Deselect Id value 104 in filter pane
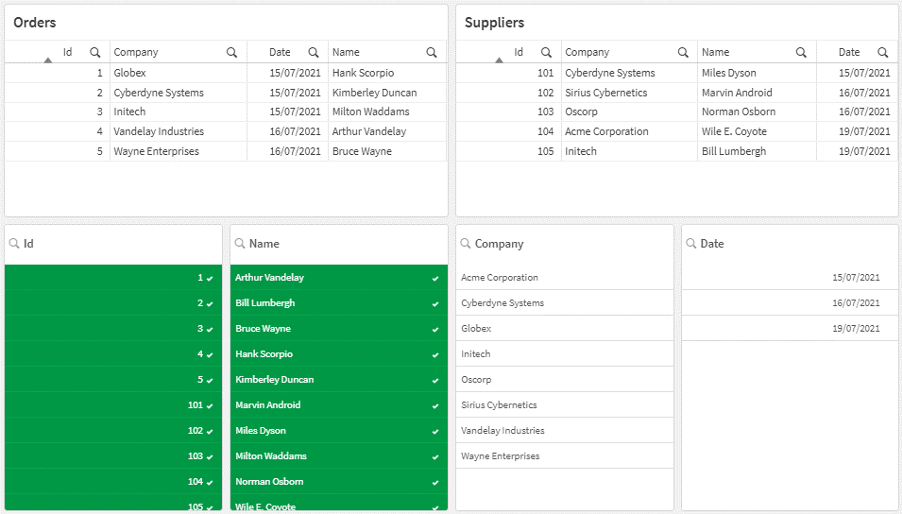Image resolution: width=902 pixels, height=514 pixels. [x=113, y=481]
